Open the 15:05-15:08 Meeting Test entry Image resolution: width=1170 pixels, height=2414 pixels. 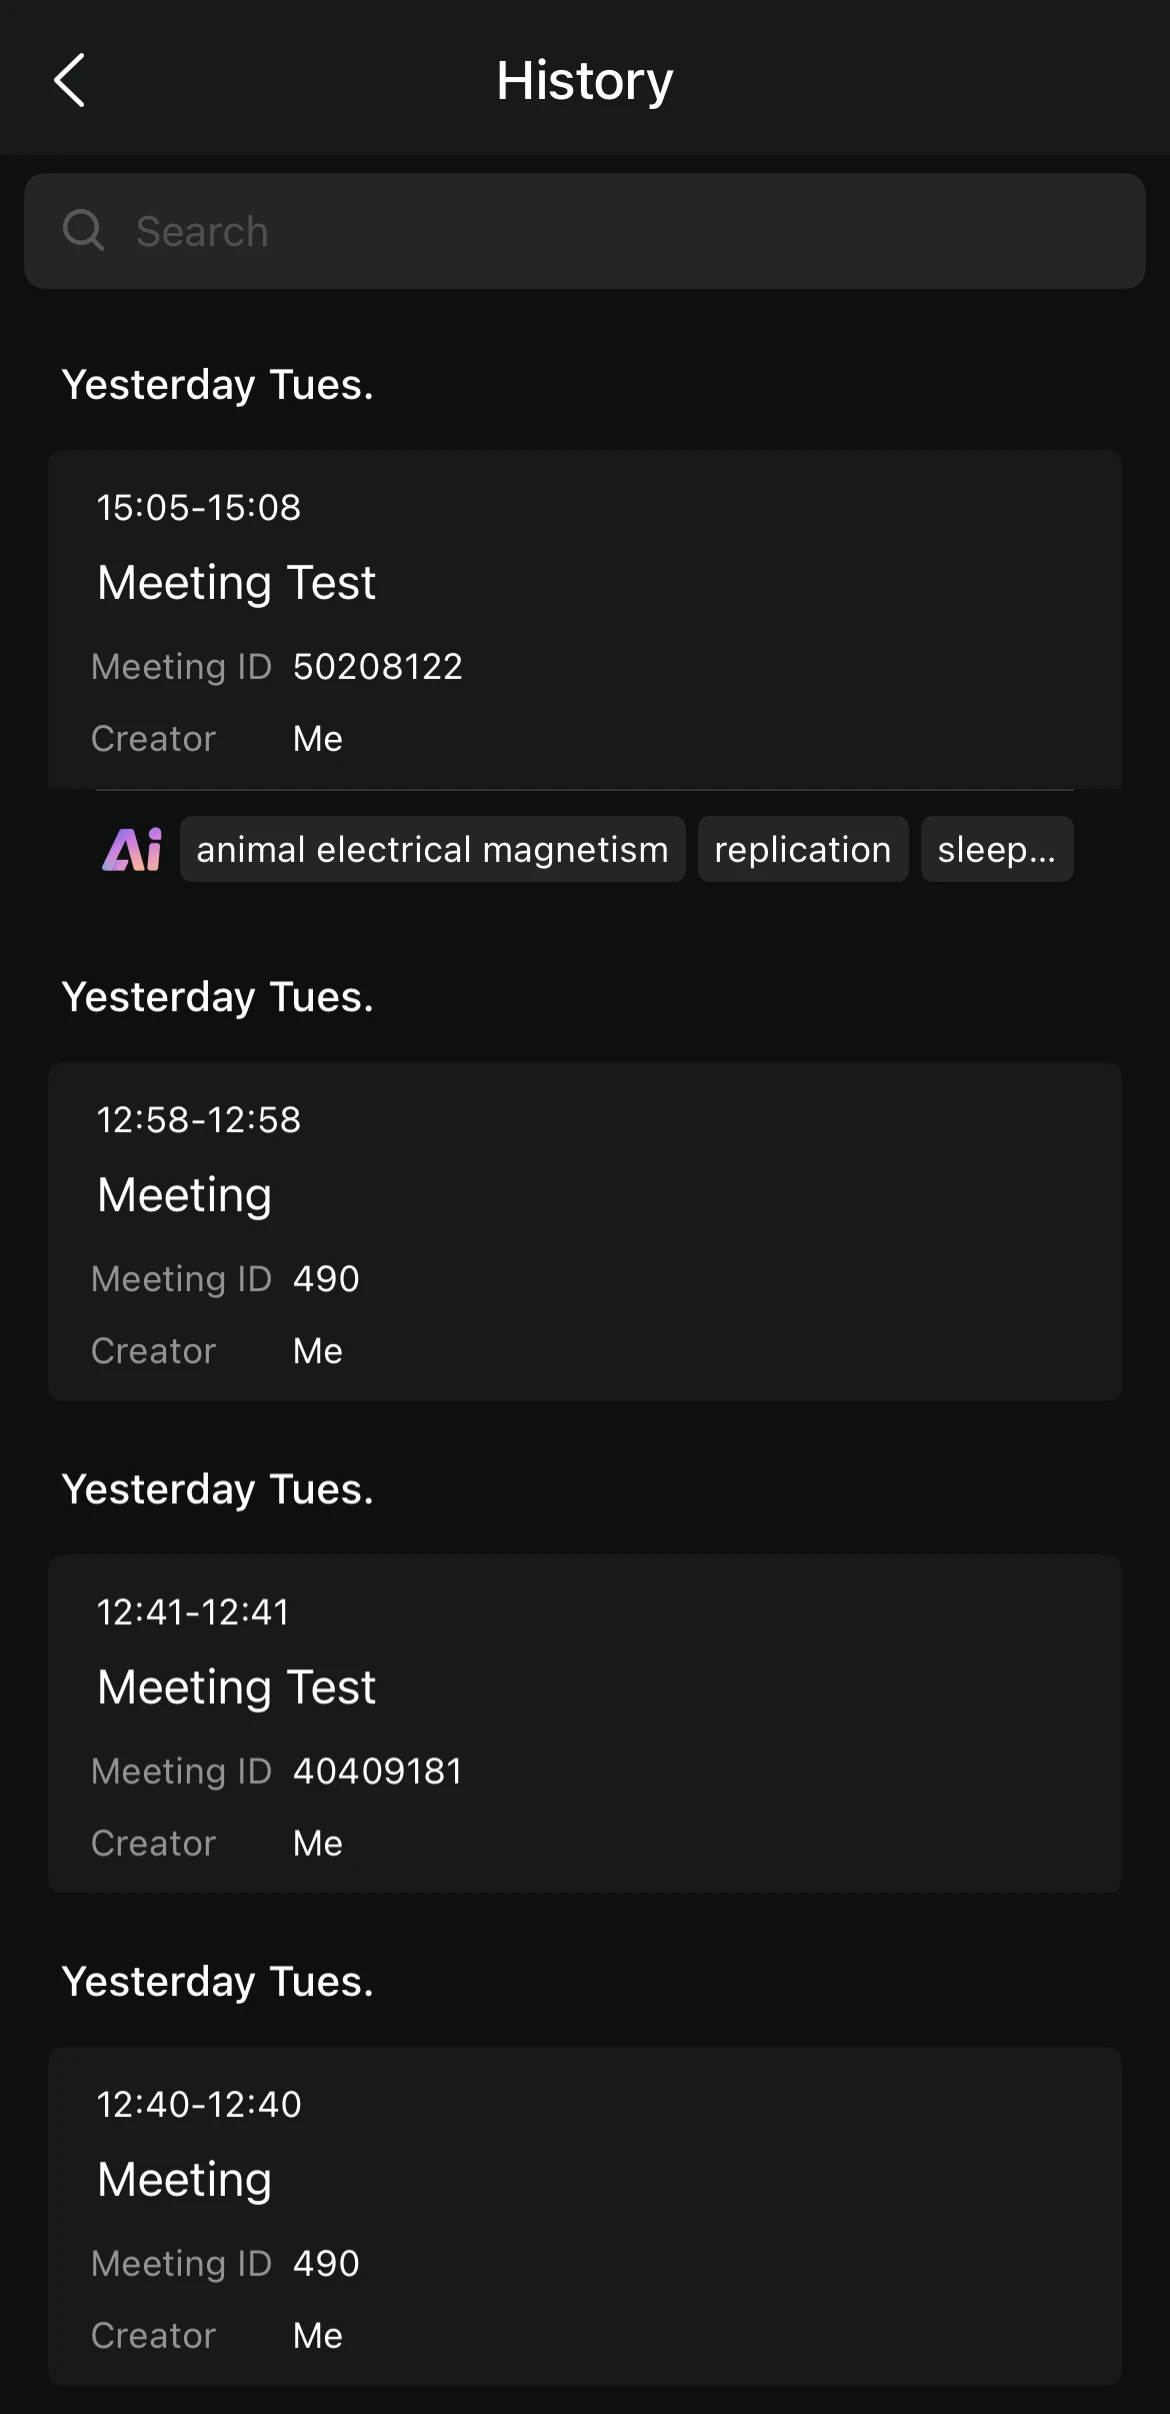pos(585,619)
